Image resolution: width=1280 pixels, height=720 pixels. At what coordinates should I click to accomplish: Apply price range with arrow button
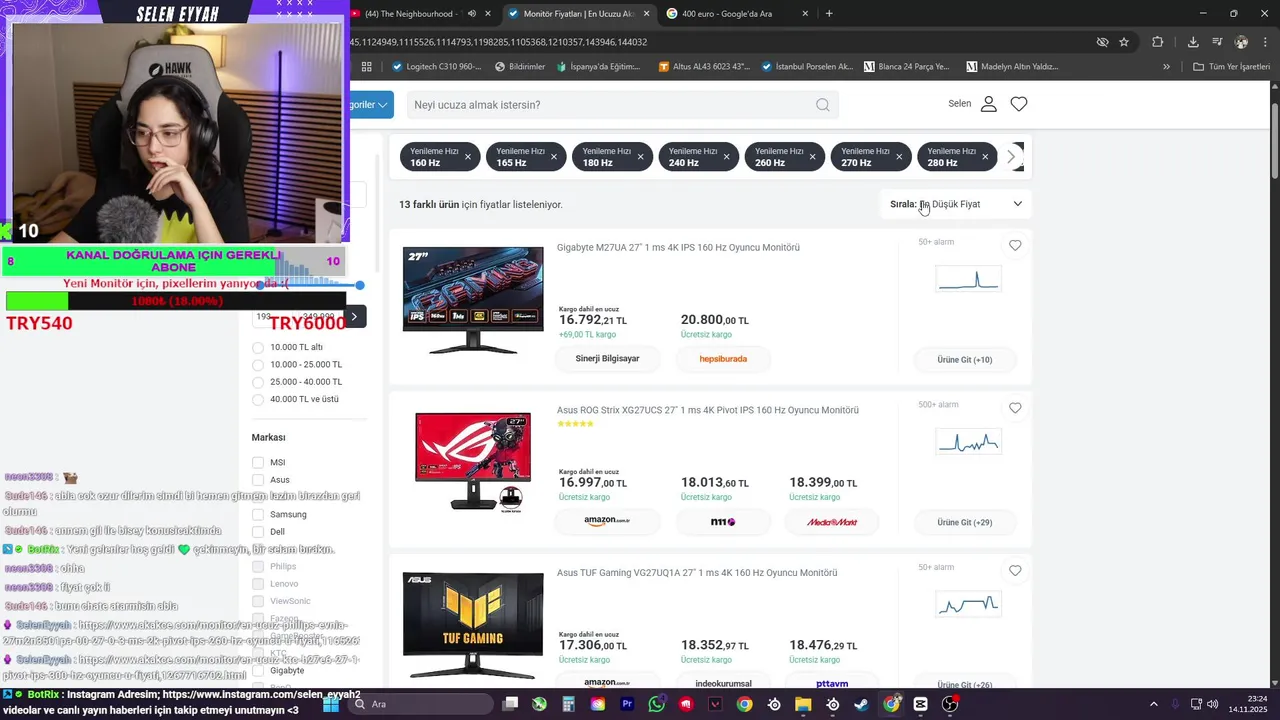[354, 317]
